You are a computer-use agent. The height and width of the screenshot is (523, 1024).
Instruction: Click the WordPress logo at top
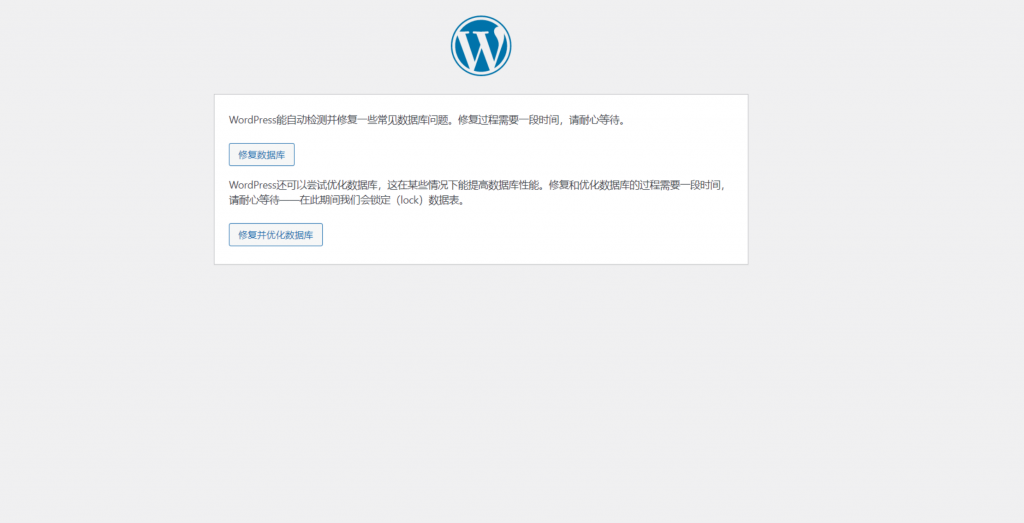pos(481,46)
